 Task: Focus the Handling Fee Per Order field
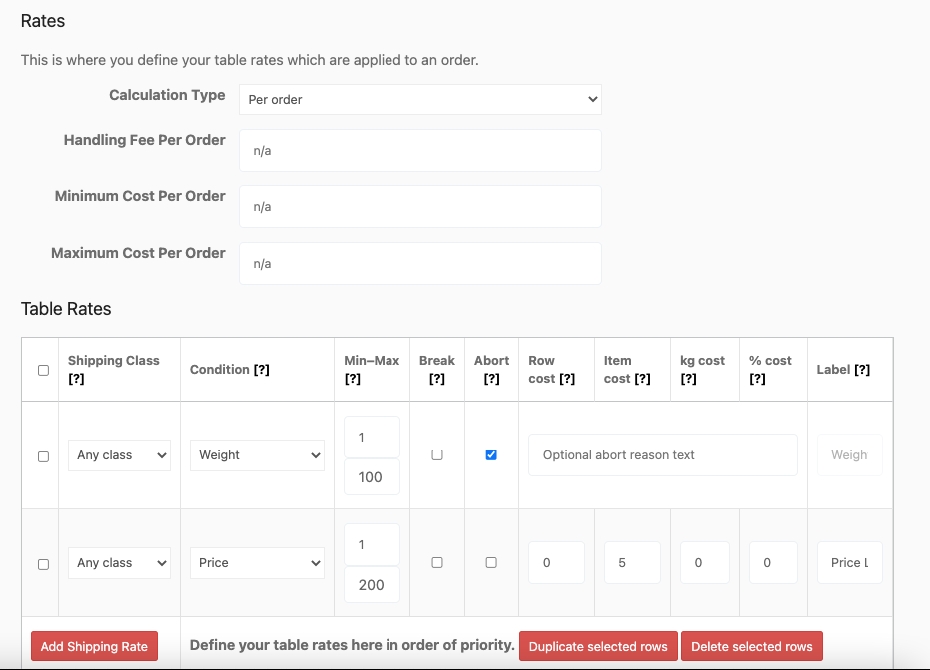420,151
